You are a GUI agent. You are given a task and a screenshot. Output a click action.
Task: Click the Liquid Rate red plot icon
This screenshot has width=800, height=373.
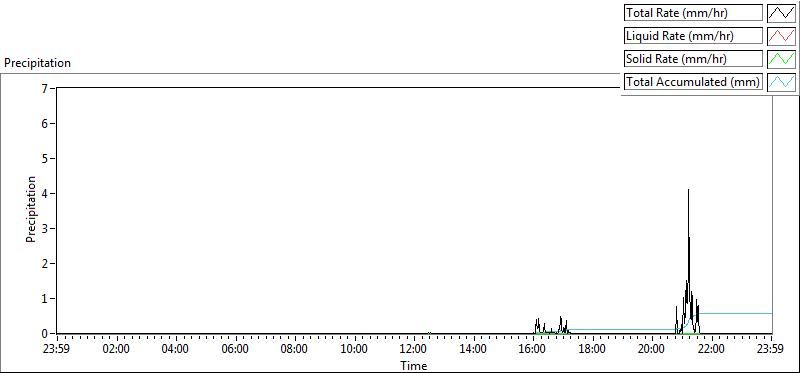[782, 36]
